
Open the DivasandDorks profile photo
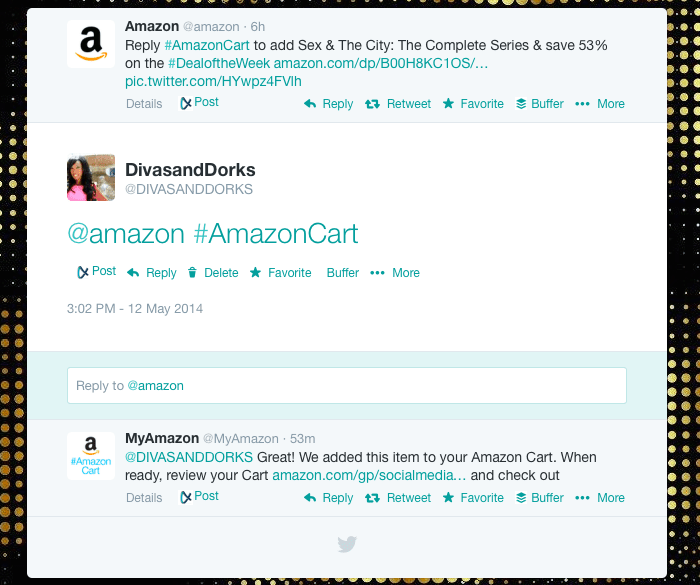pyautogui.click(x=91, y=178)
